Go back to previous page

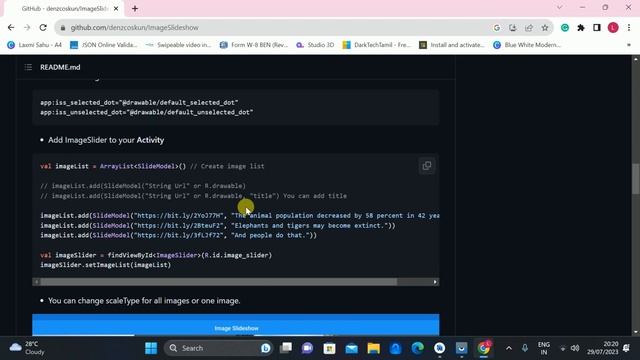(x=11, y=27)
